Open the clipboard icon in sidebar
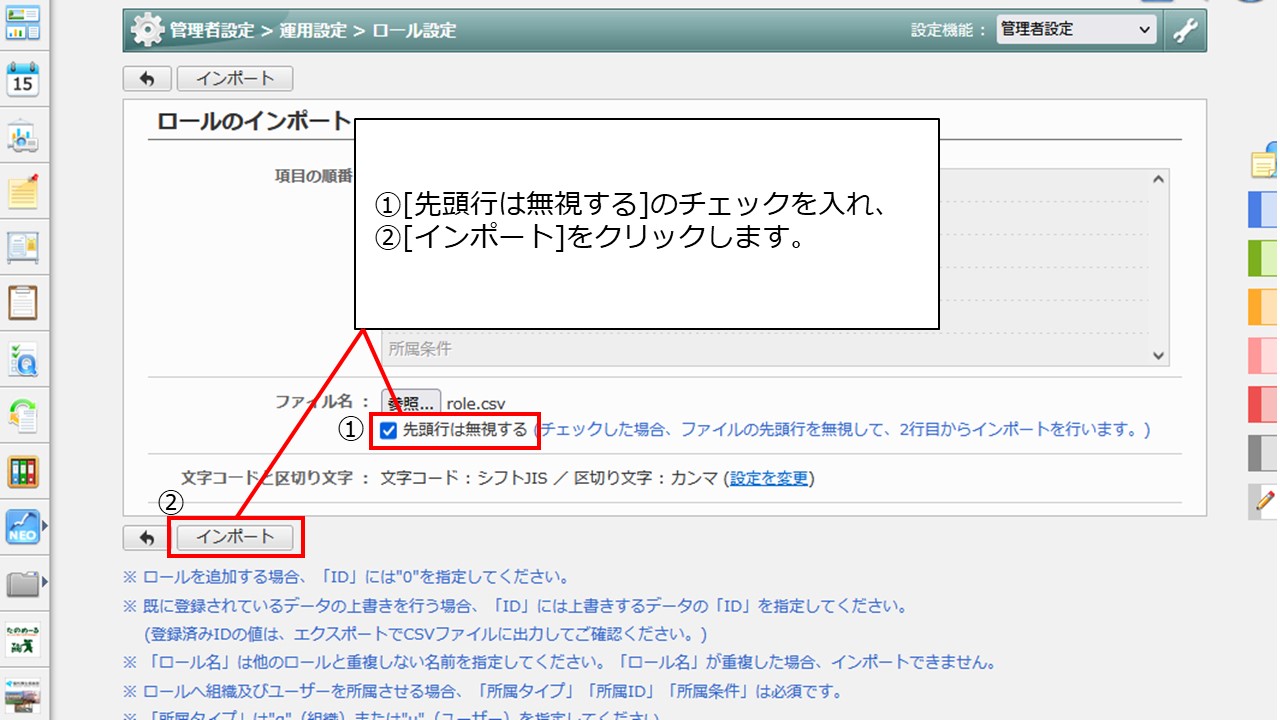This screenshot has width=1280, height=720. click(x=23, y=302)
